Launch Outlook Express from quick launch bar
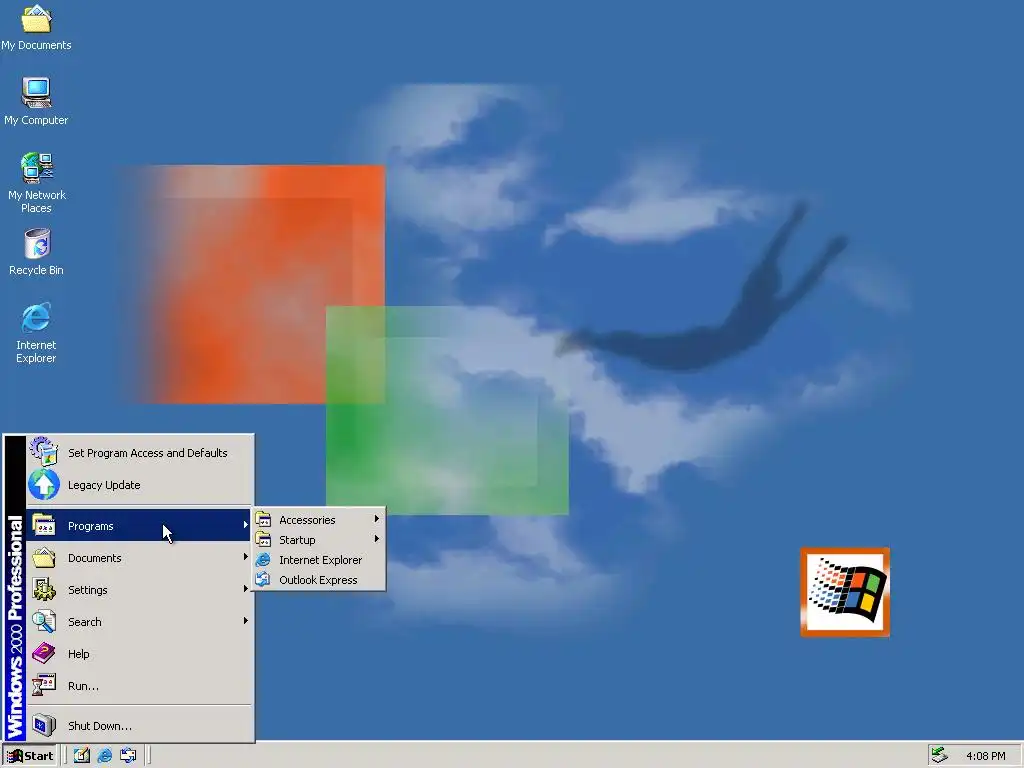The image size is (1024, 768). coord(128,756)
